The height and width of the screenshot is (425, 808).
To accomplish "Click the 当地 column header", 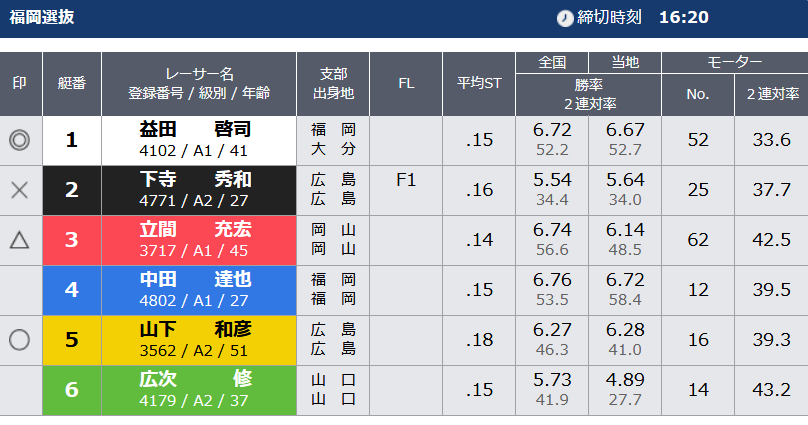I will 625,62.
